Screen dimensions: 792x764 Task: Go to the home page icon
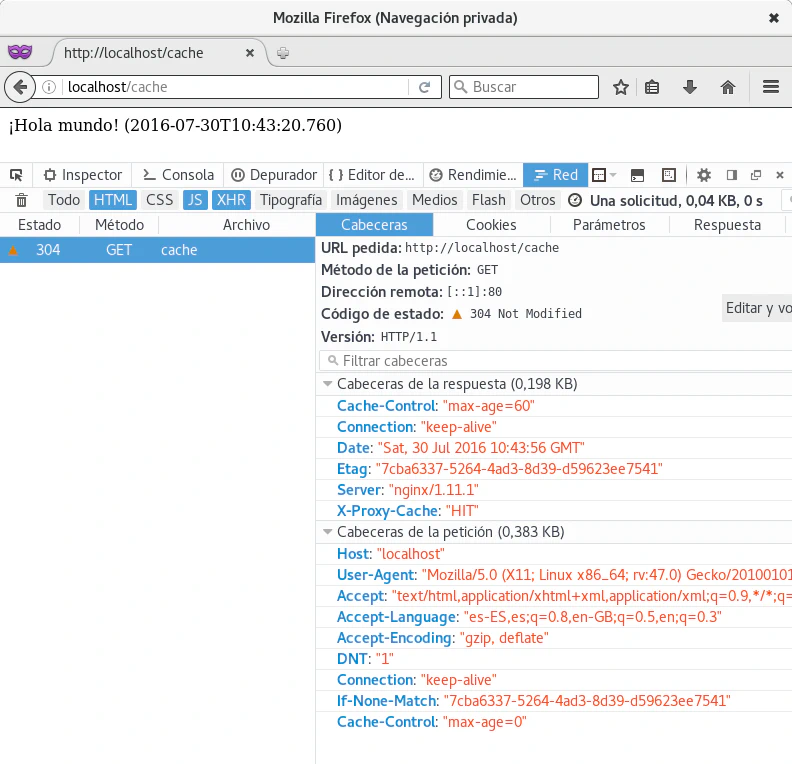[728, 87]
